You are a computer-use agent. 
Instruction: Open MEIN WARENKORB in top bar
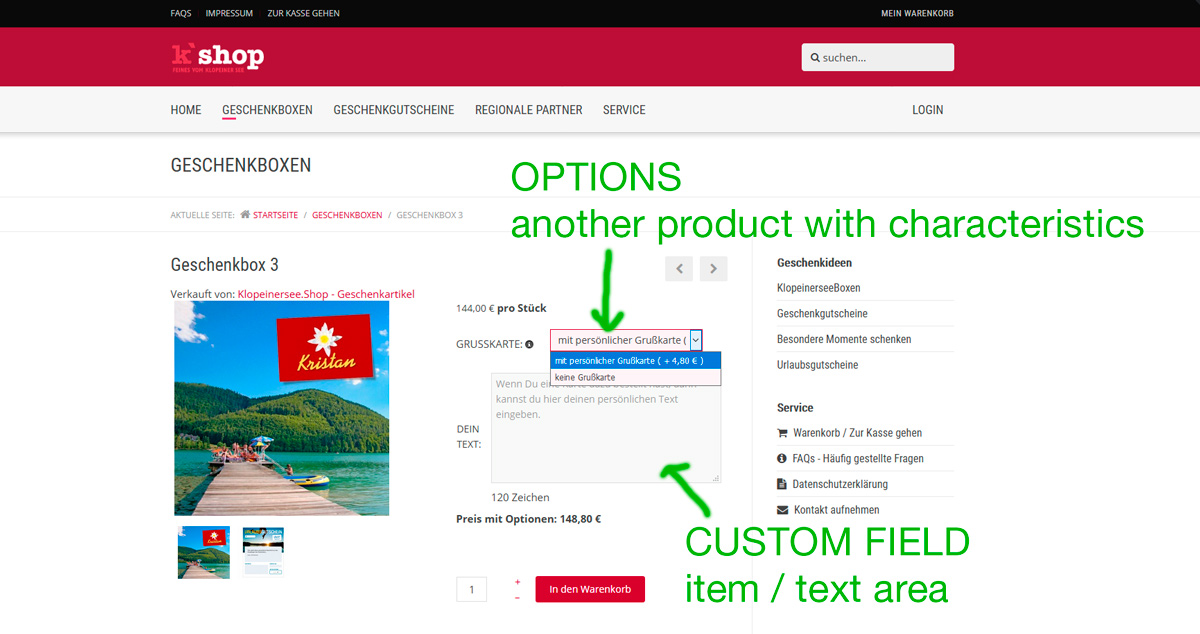tap(917, 14)
